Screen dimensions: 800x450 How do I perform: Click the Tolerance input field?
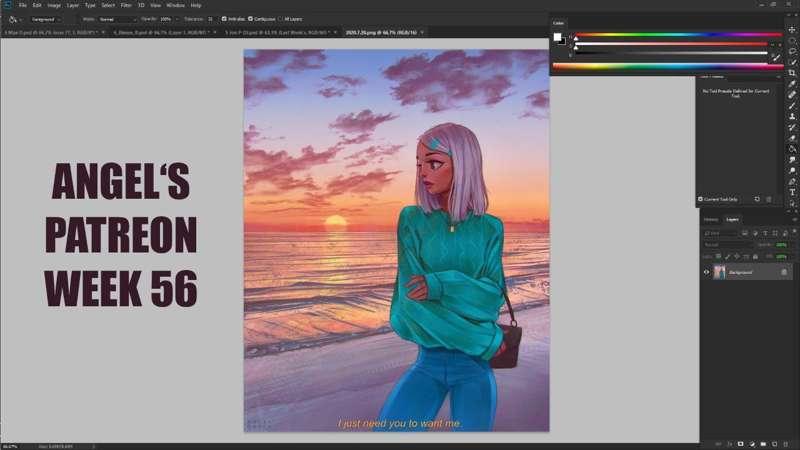[210, 19]
